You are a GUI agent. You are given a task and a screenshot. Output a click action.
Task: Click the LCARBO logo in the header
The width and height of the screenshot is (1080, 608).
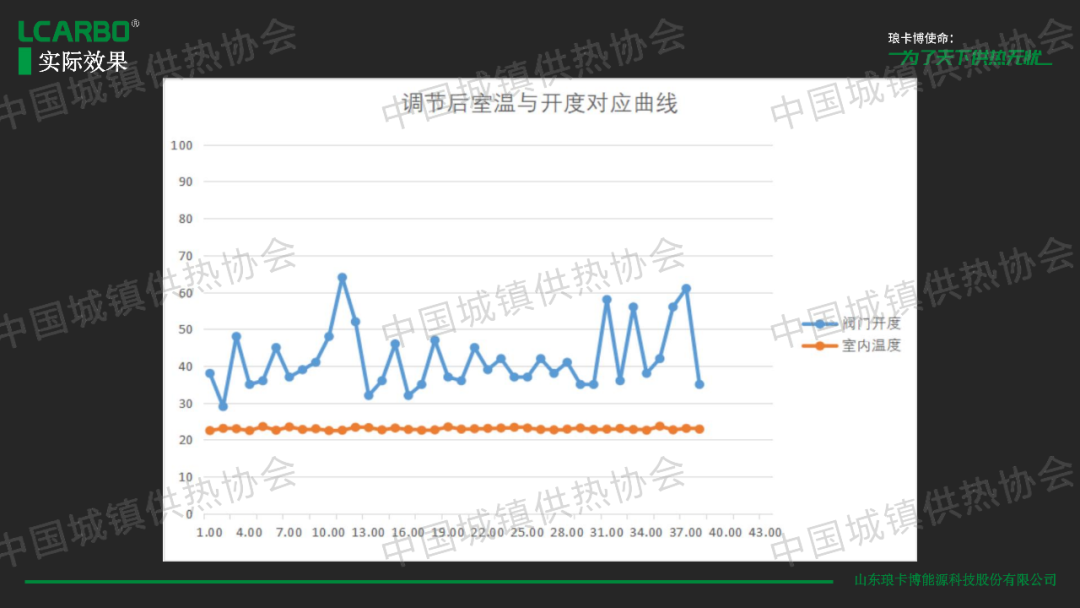75,30
